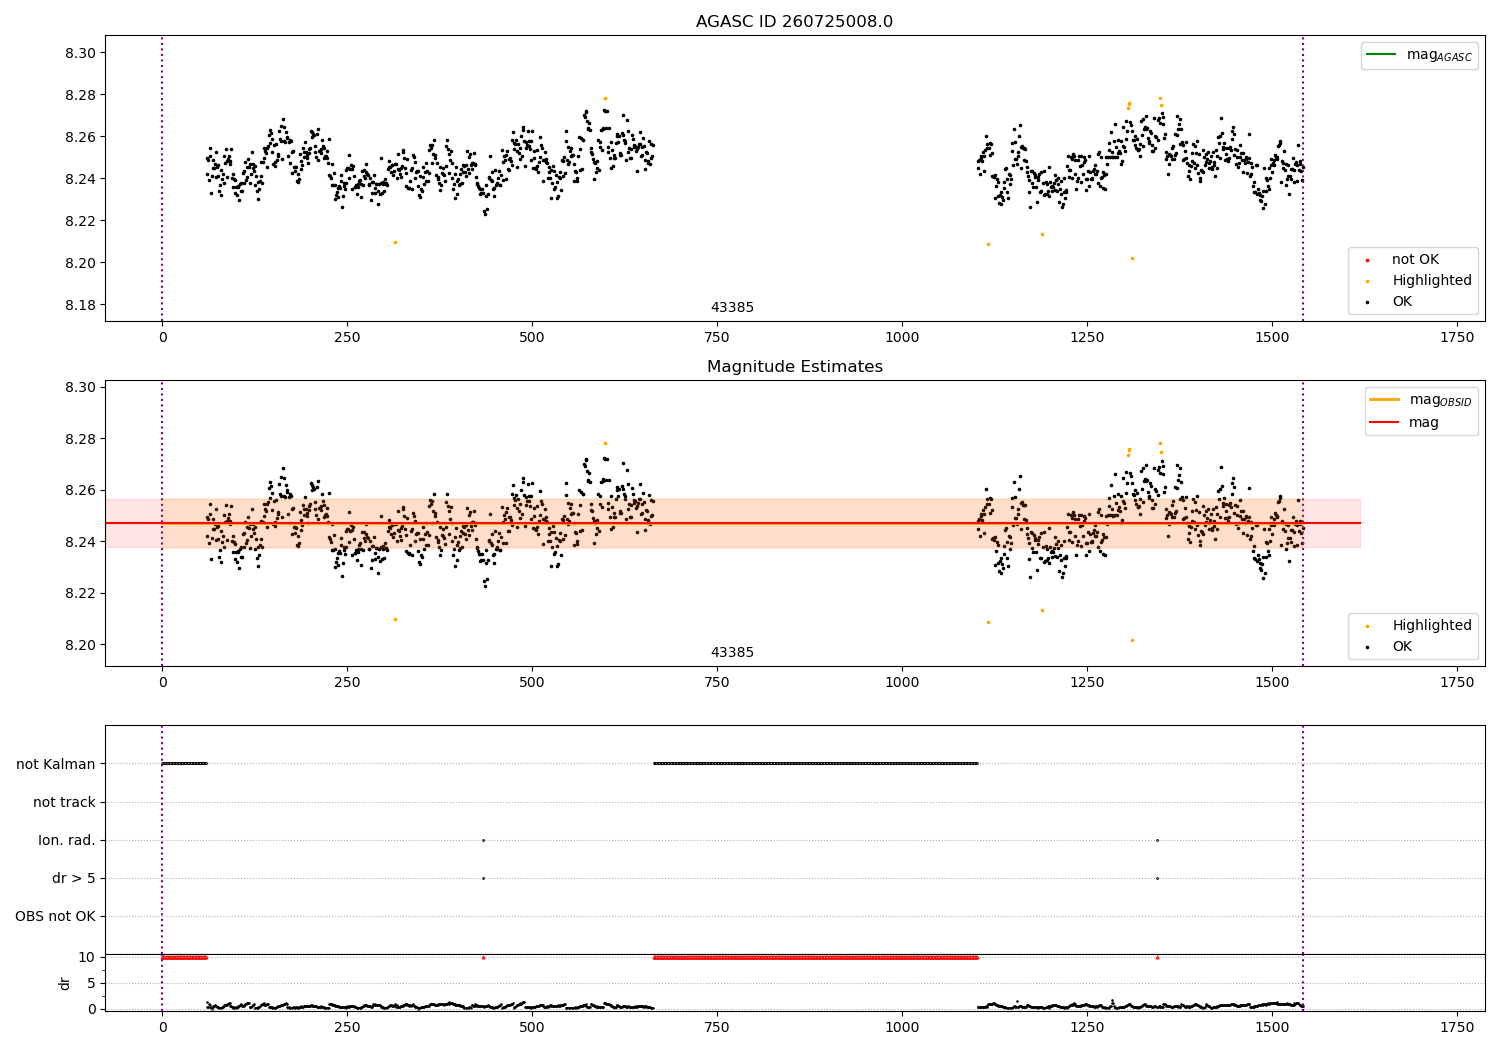
Task: Click the '5' tick on the dr axis
Action: tap(91, 983)
